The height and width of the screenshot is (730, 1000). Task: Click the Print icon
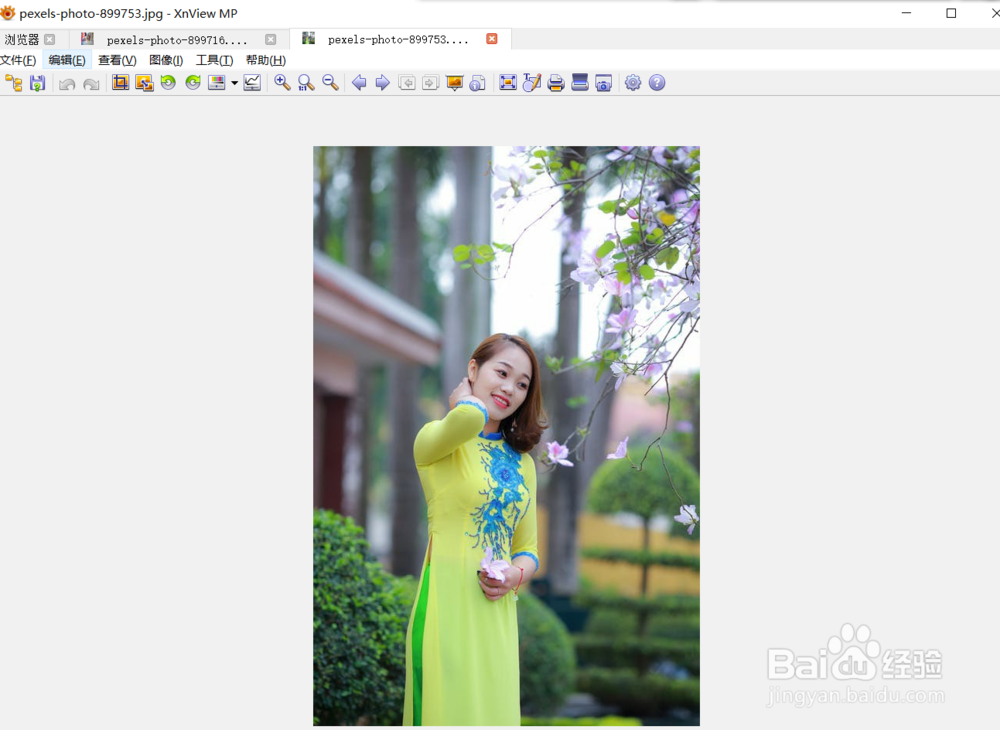click(556, 83)
